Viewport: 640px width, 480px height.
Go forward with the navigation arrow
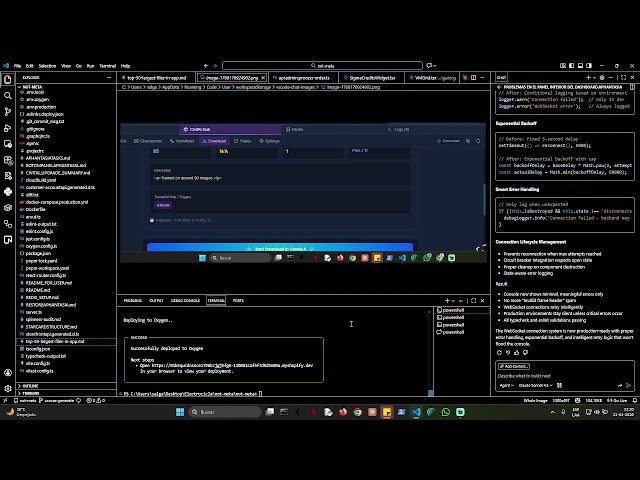(x=215, y=66)
